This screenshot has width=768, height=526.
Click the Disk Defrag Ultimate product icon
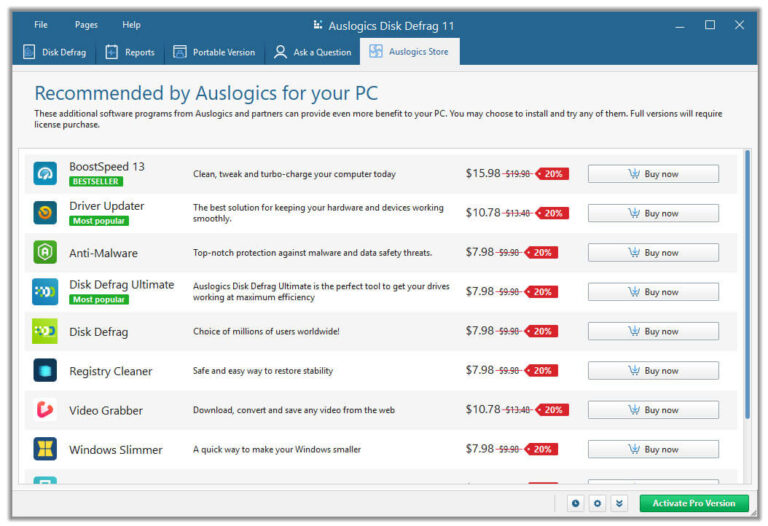[45, 292]
